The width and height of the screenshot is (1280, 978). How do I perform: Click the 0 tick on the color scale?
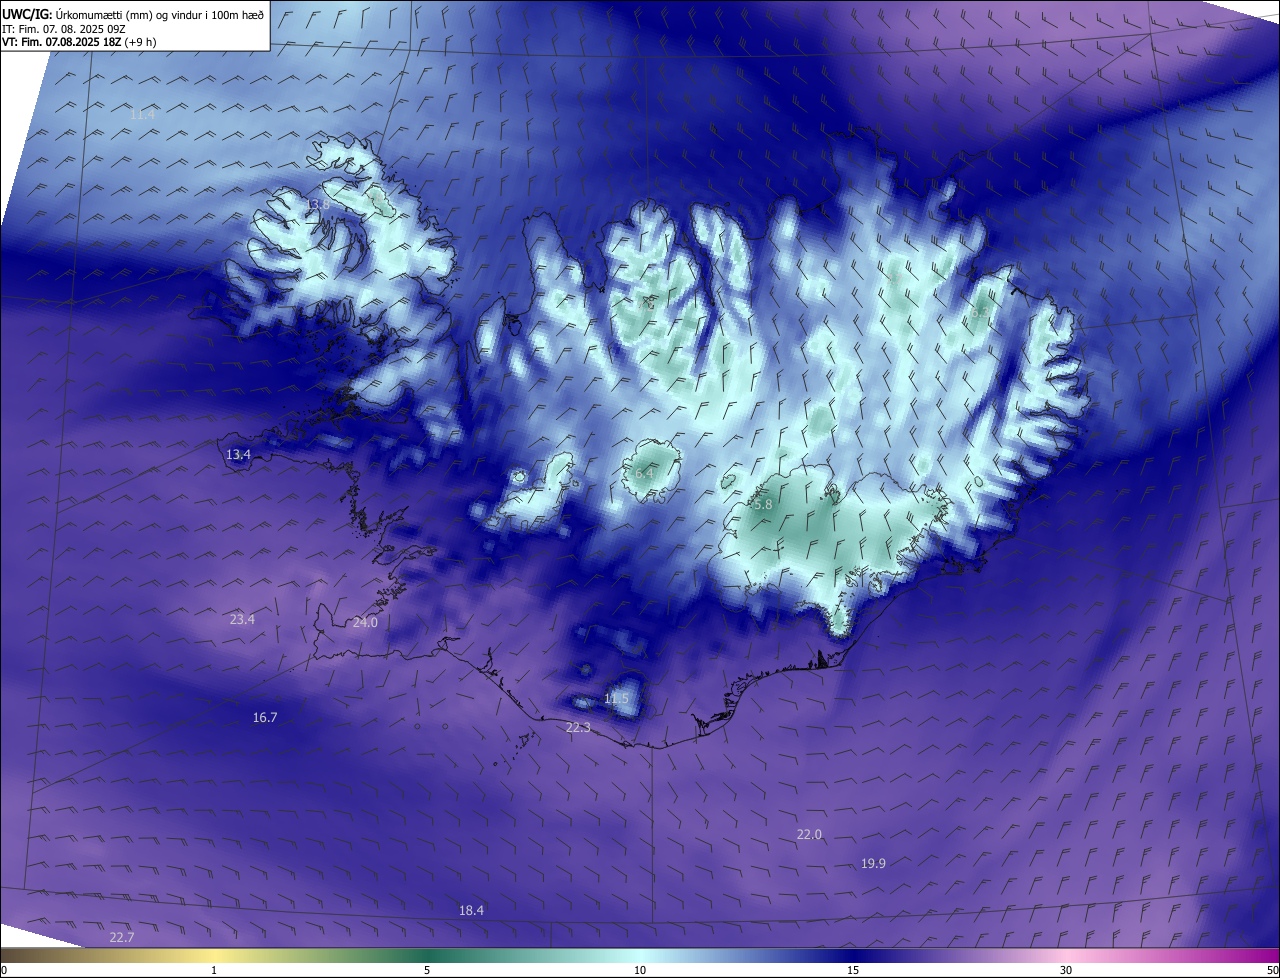pyautogui.click(x=4, y=970)
